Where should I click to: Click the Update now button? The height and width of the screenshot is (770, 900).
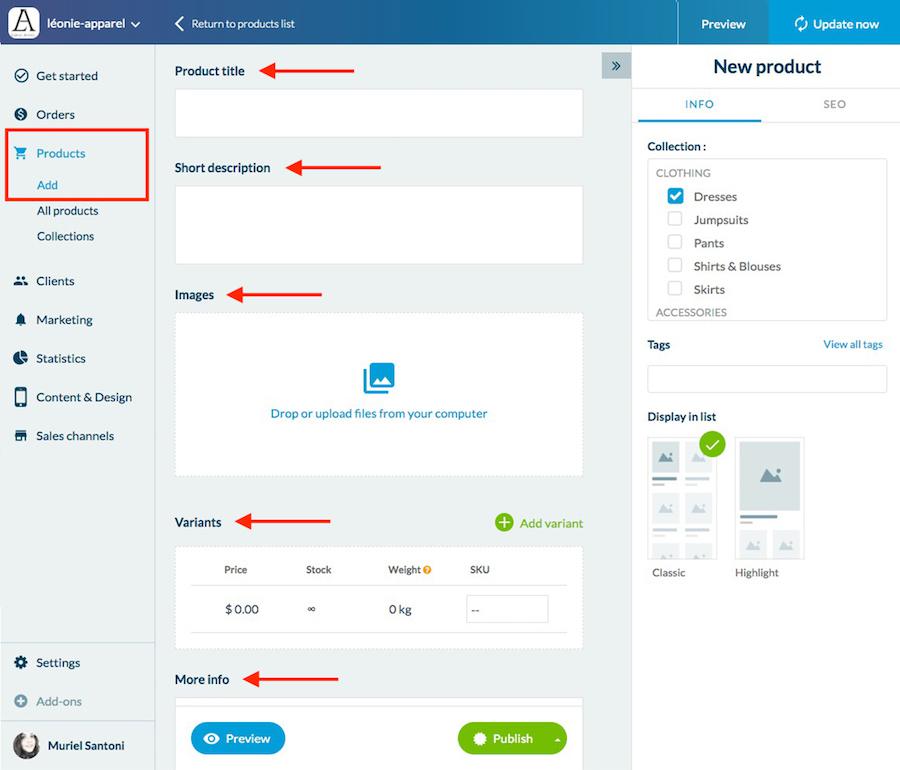pos(836,24)
